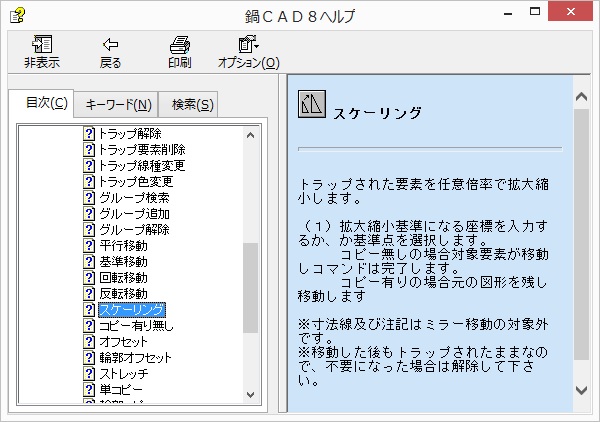Print the topic using 印刷 icon
Image resolution: width=600 pixels, height=422 pixels.
click(x=179, y=45)
